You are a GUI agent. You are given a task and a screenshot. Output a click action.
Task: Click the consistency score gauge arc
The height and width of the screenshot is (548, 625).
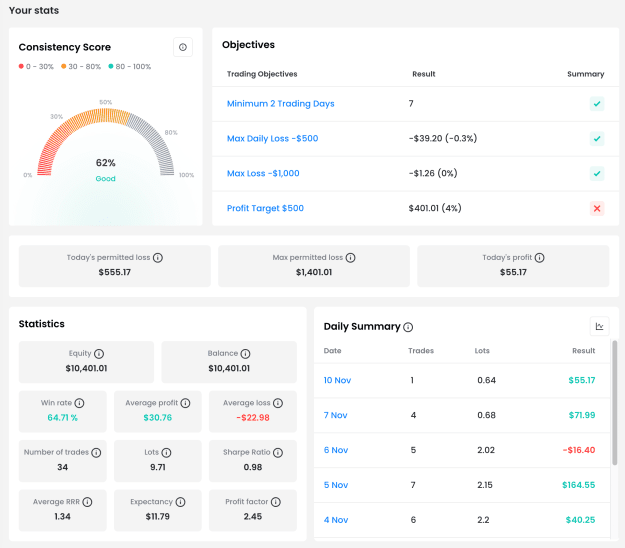pos(106,116)
